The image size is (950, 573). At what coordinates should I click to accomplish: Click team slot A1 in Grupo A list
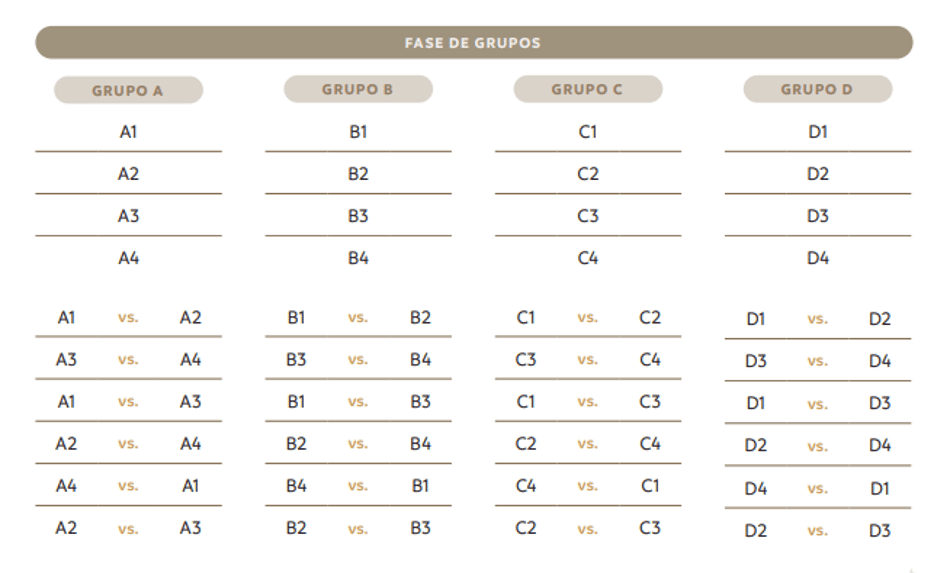pyautogui.click(x=128, y=131)
